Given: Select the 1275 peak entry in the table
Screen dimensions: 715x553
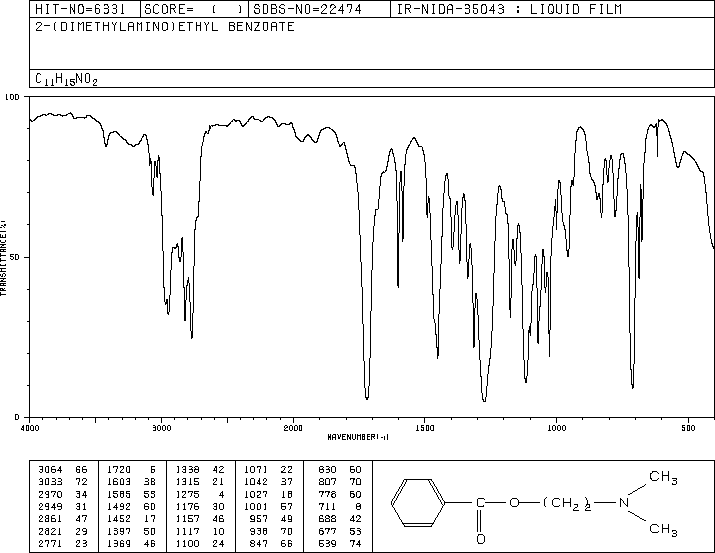Looking at the screenshot, I should (200, 494).
